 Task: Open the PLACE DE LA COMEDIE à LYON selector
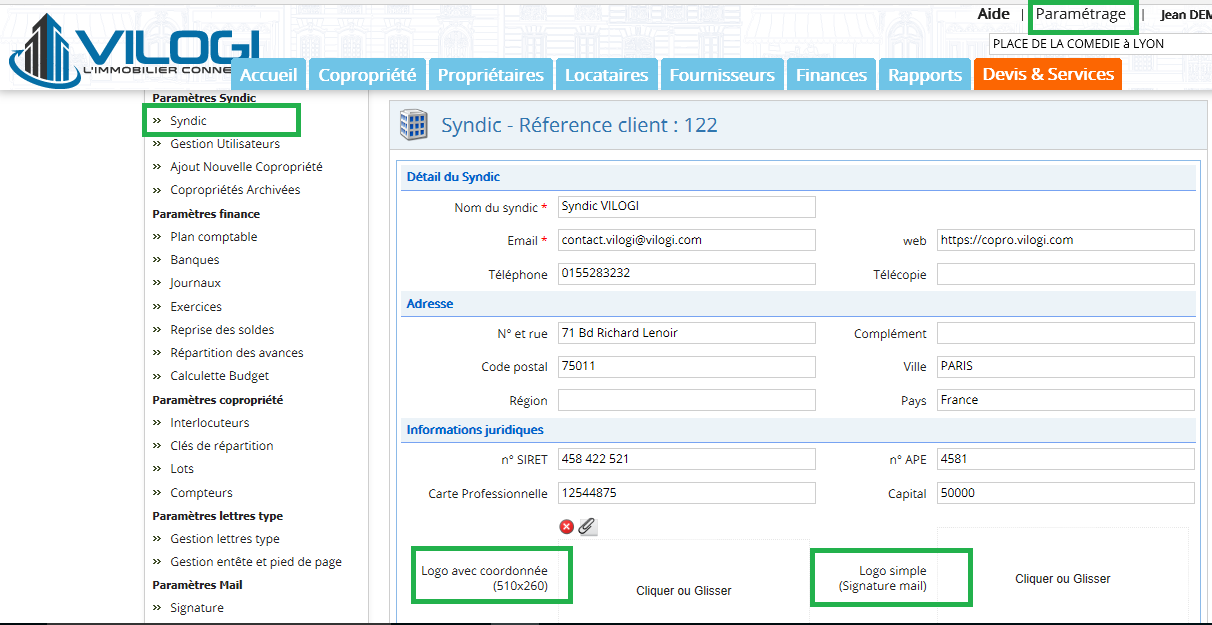coord(1100,44)
